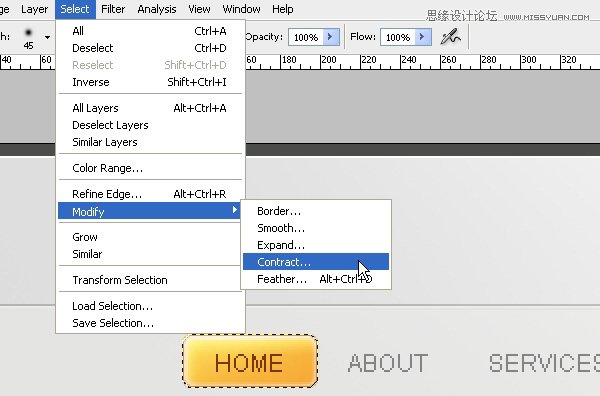Open the Opacity slider arrow
The height and width of the screenshot is (396, 600).
[331, 37]
